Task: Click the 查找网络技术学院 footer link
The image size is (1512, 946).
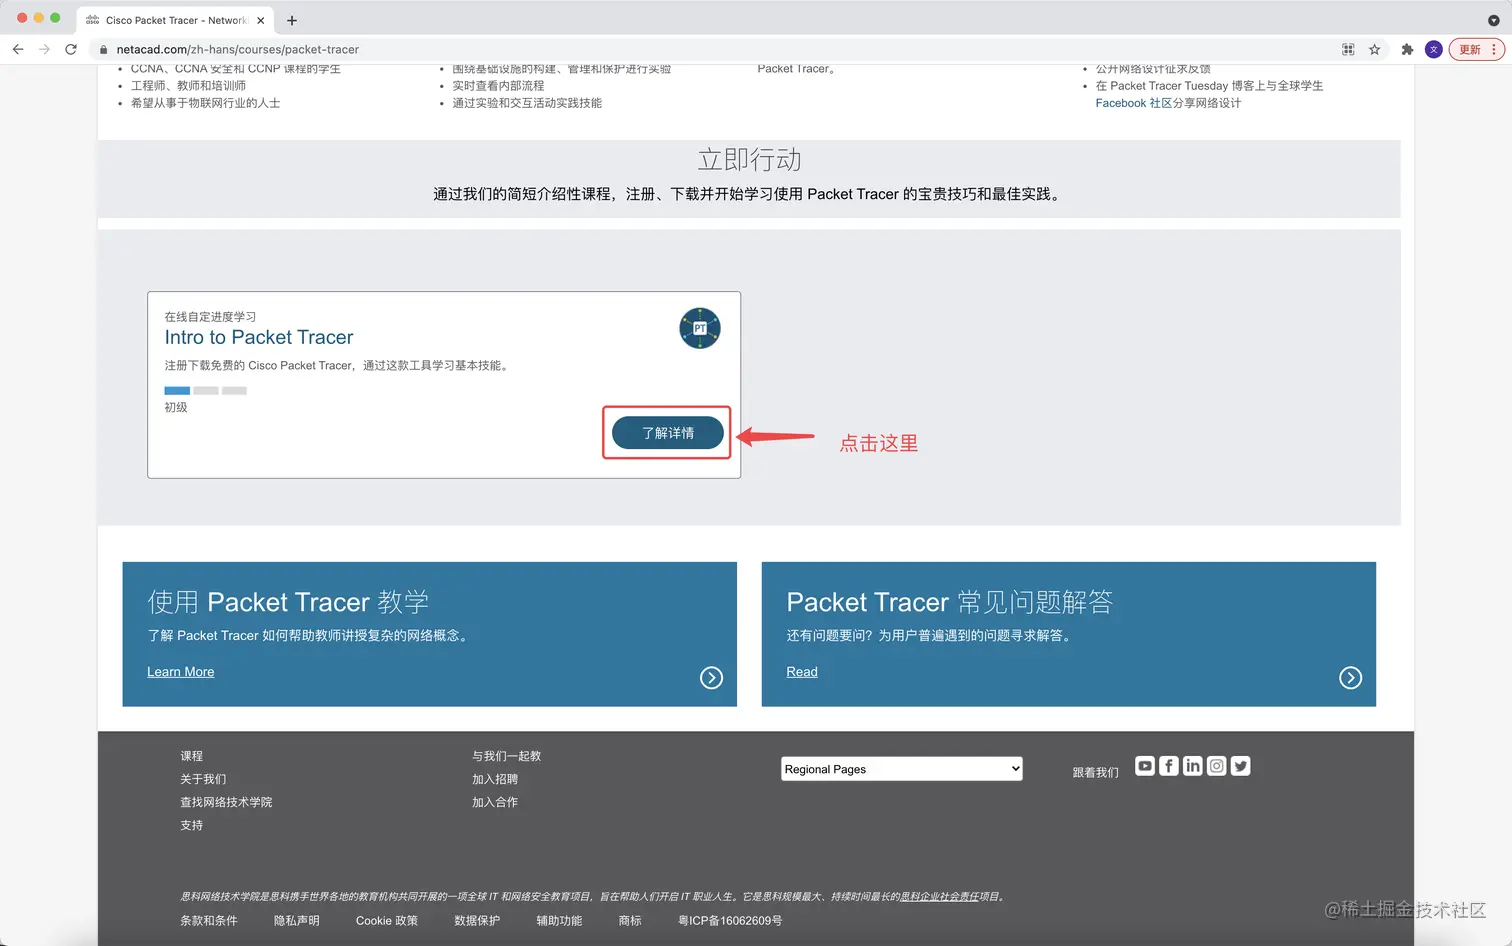Action: tap(226, 802)
